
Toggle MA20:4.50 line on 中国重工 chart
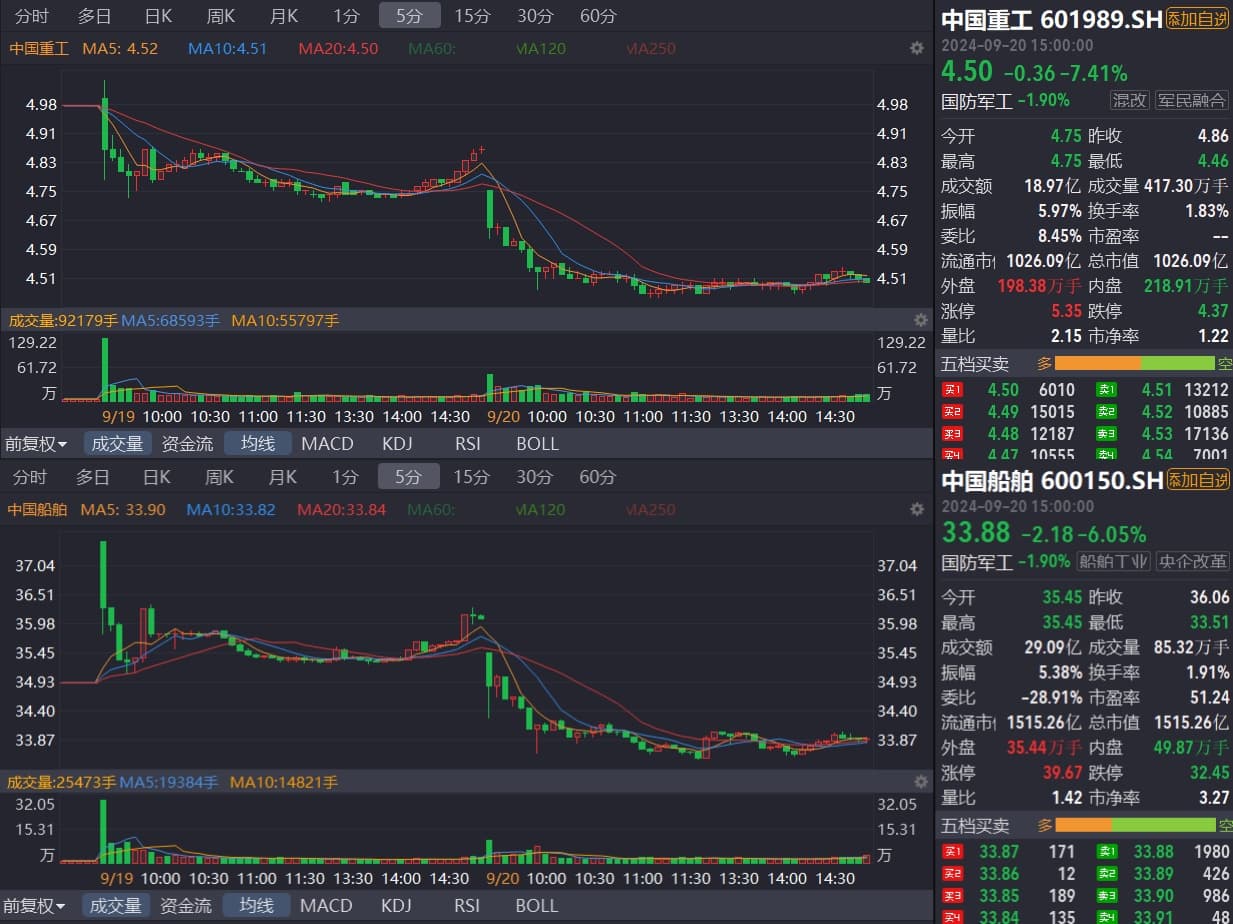click(338, 48)
